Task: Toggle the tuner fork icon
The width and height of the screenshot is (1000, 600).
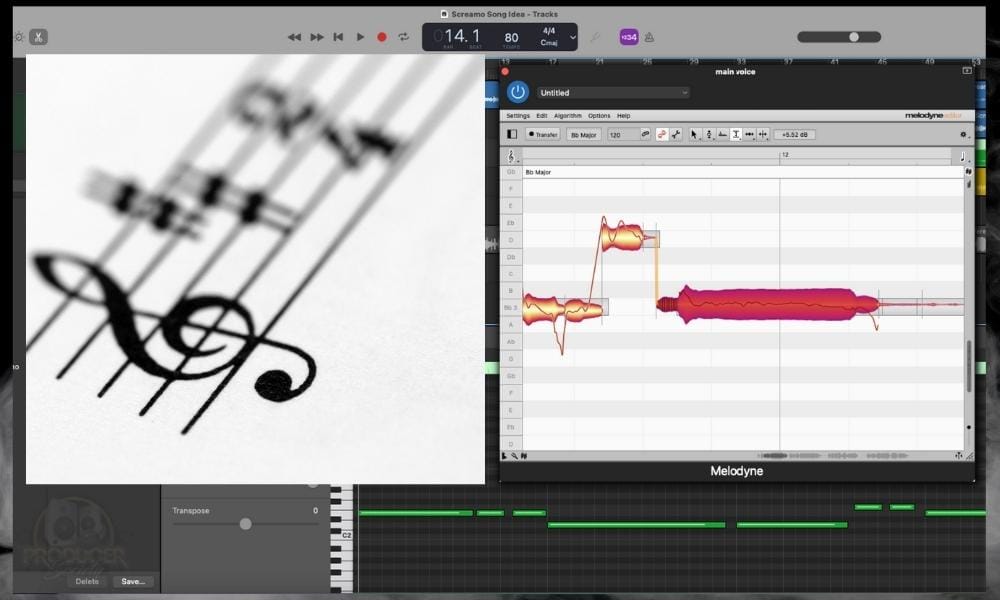Action: pyautogui.click(x=595, y=37)
